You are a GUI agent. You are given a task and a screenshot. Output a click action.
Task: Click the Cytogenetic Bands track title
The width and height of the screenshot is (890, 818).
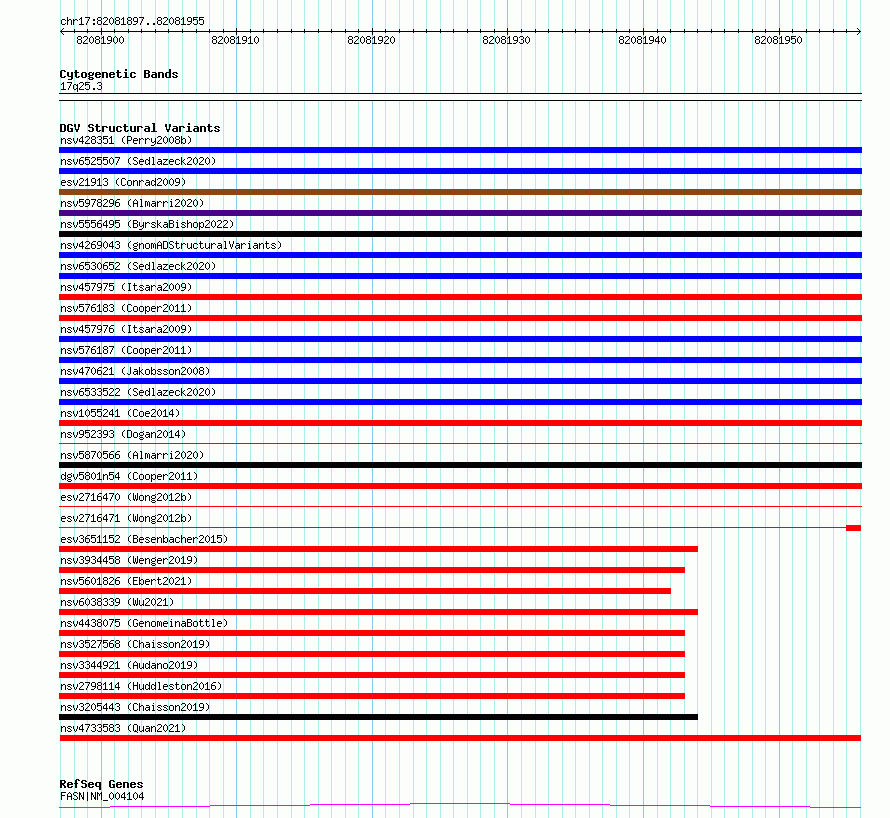click(119, 74)
